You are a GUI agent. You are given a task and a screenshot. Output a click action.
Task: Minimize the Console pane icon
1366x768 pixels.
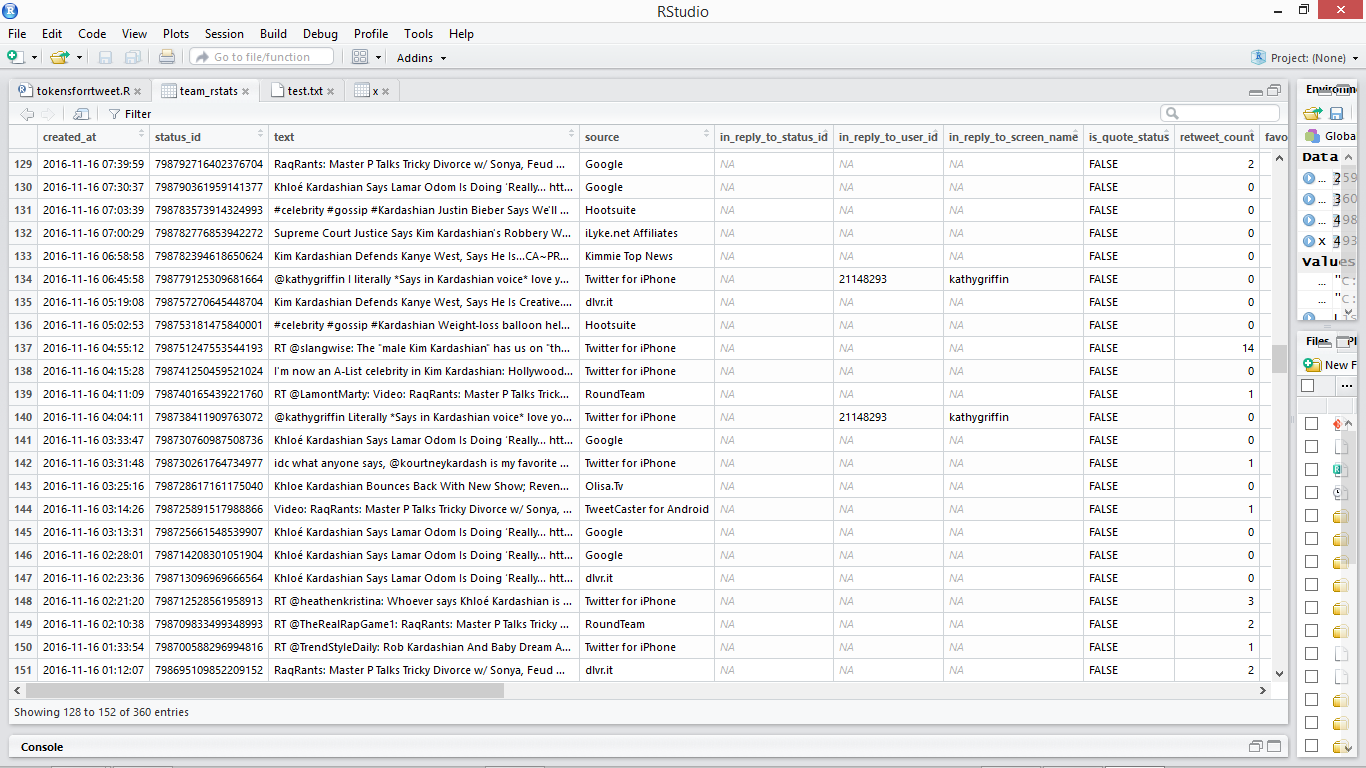1256,746
